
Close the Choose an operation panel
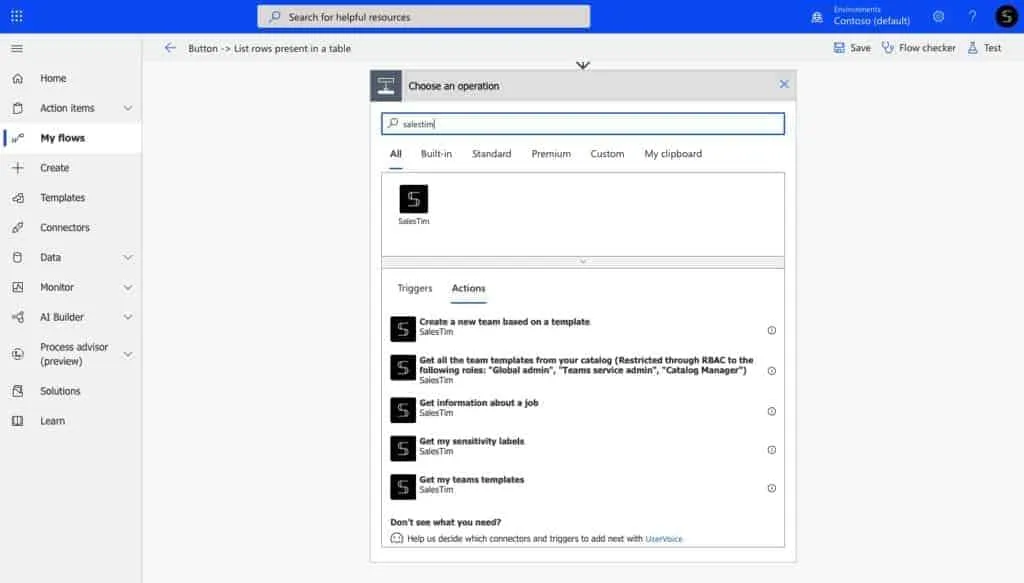point(784,85)
